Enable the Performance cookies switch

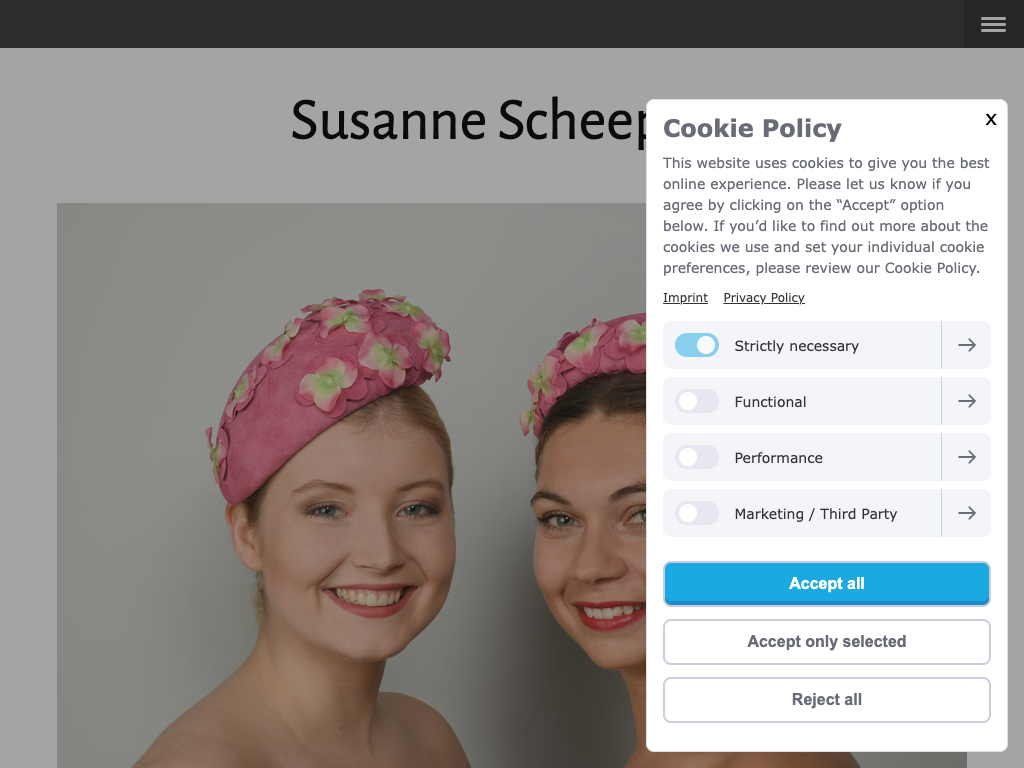click(697, 457)
